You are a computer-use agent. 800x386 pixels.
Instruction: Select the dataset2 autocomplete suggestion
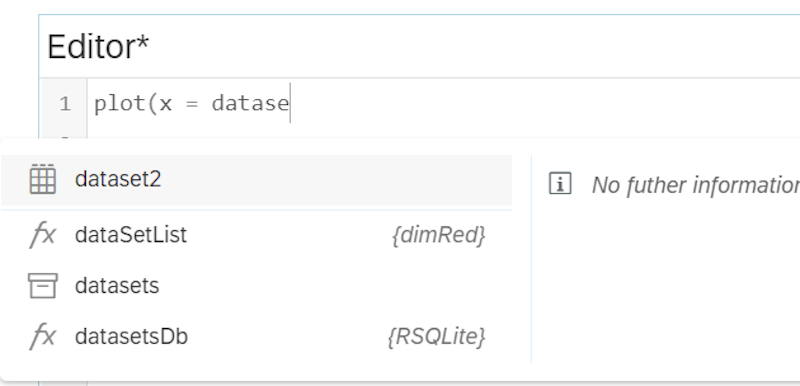[256, 180]
